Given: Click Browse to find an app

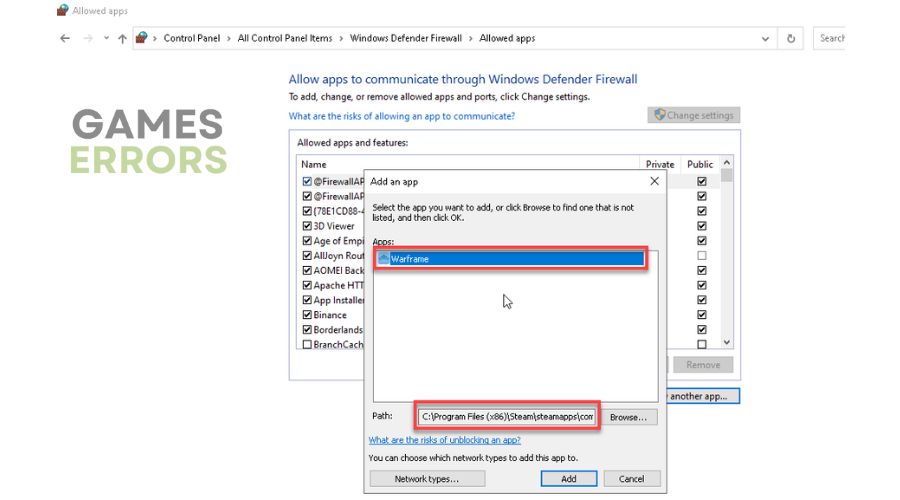Looking at the screenshot, I should [628, 417].
